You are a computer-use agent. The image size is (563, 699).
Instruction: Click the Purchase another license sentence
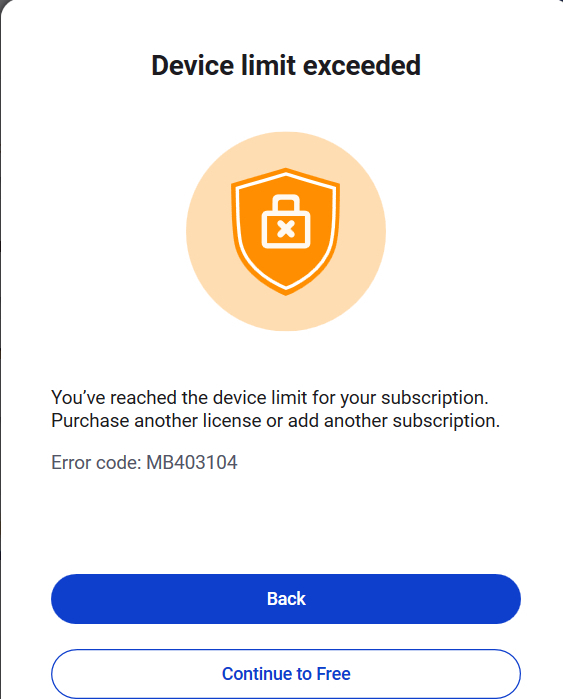click(x=275, y=421)
